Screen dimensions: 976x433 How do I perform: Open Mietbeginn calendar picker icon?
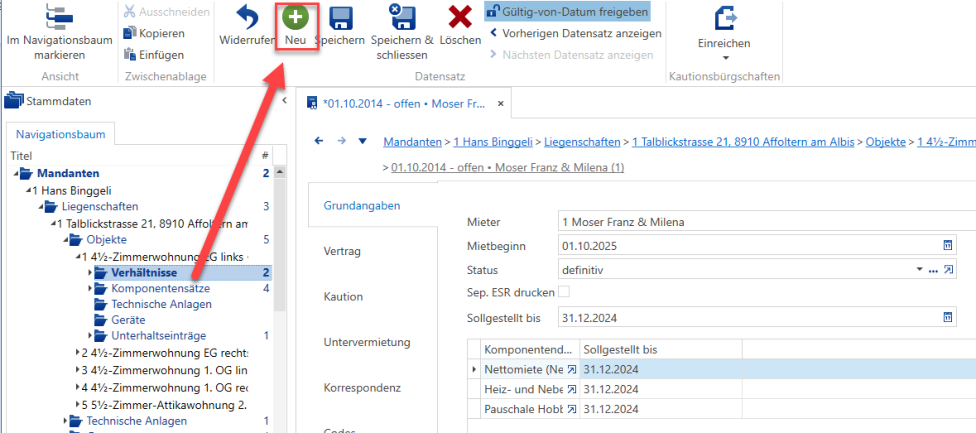(948, 246)
